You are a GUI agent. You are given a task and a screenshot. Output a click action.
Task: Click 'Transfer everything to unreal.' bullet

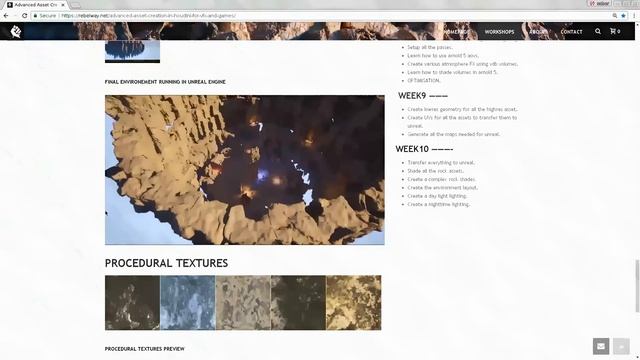click(441, 162)
